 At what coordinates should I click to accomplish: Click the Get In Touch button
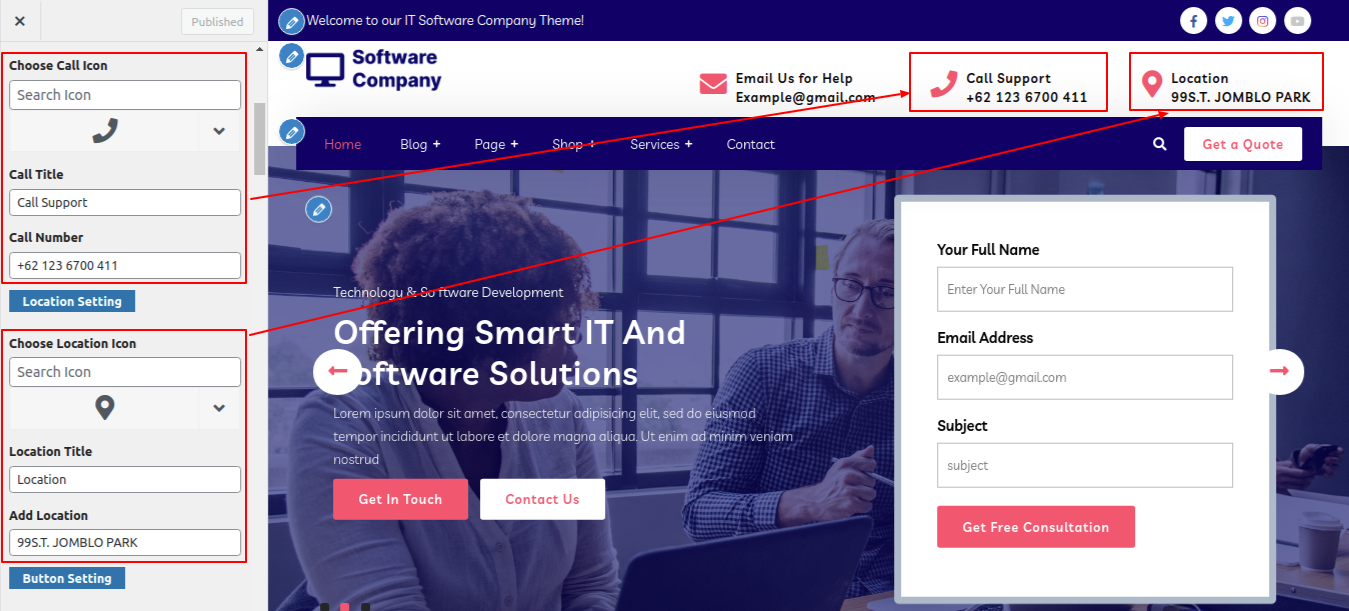pos(400,499)
